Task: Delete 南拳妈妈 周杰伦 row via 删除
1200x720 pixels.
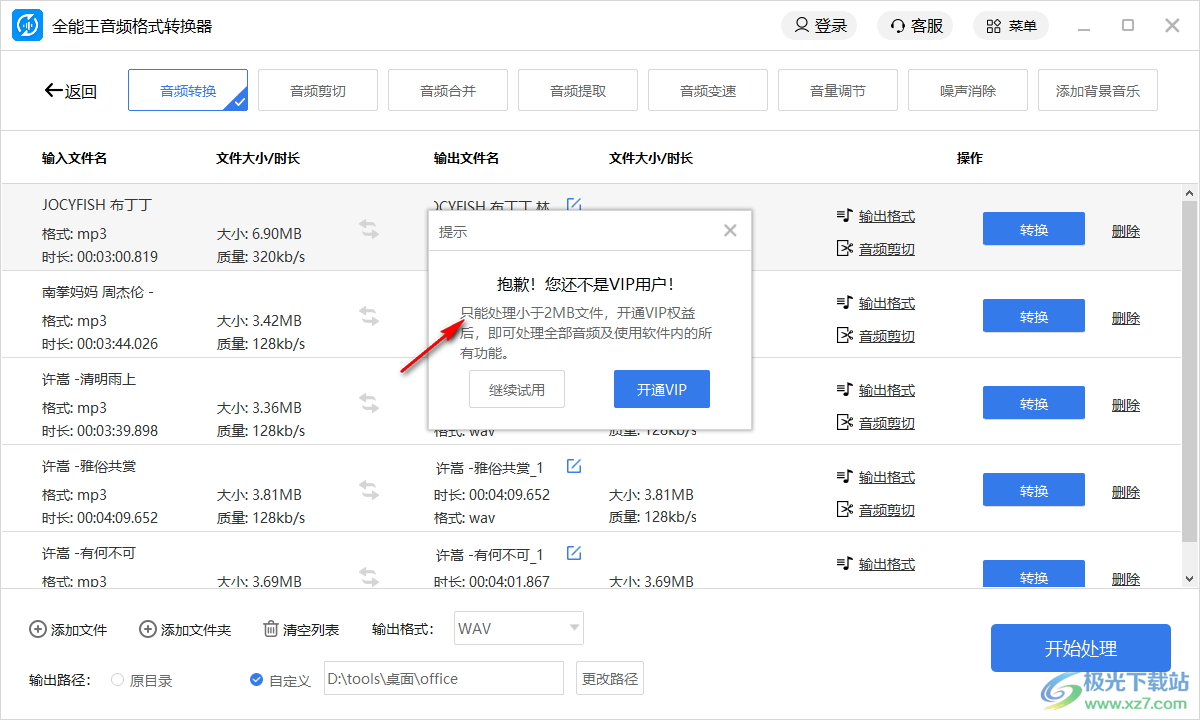Action: point(1126,318)
